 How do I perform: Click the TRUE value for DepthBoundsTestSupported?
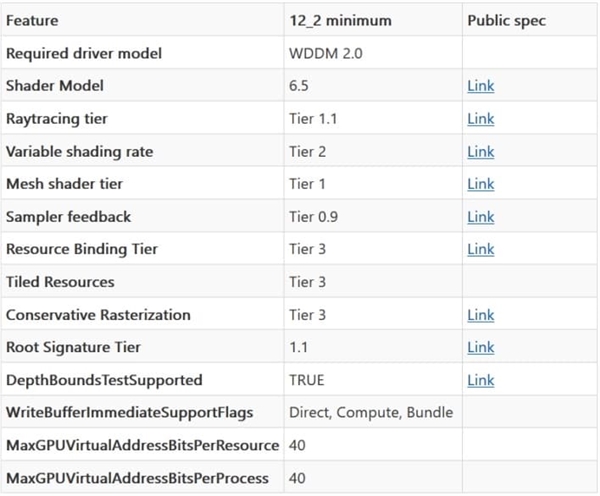[307, 380]
